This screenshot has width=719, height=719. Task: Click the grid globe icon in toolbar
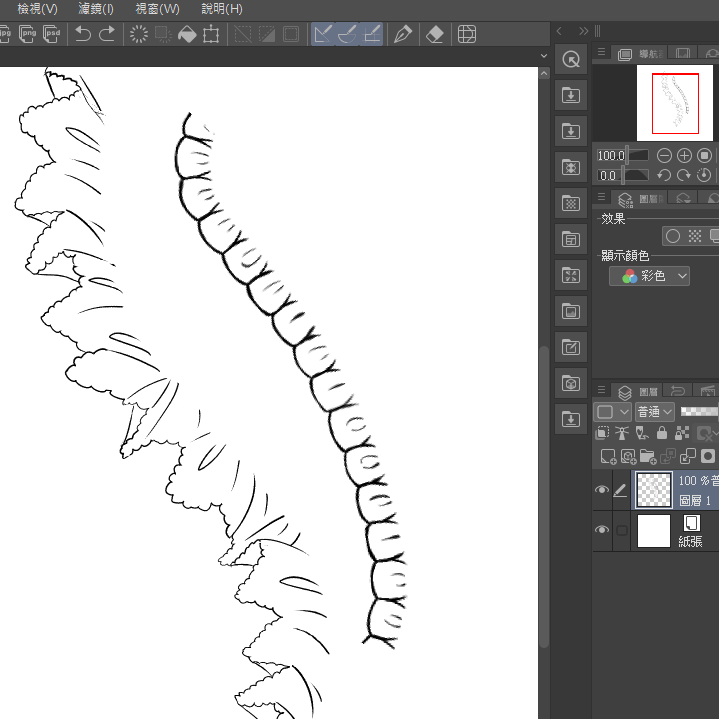tap(467, 34)
